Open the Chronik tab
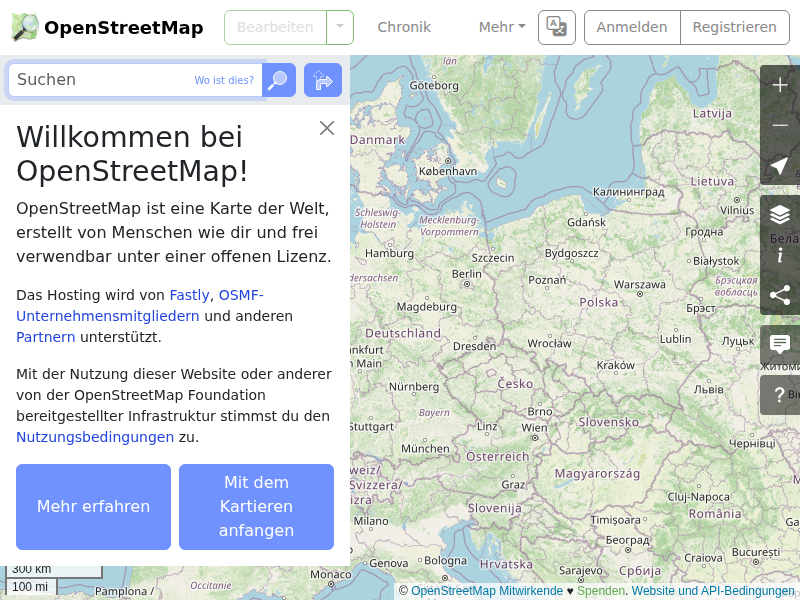The width and height of the screenshot is (800, 600). point(404,27)
